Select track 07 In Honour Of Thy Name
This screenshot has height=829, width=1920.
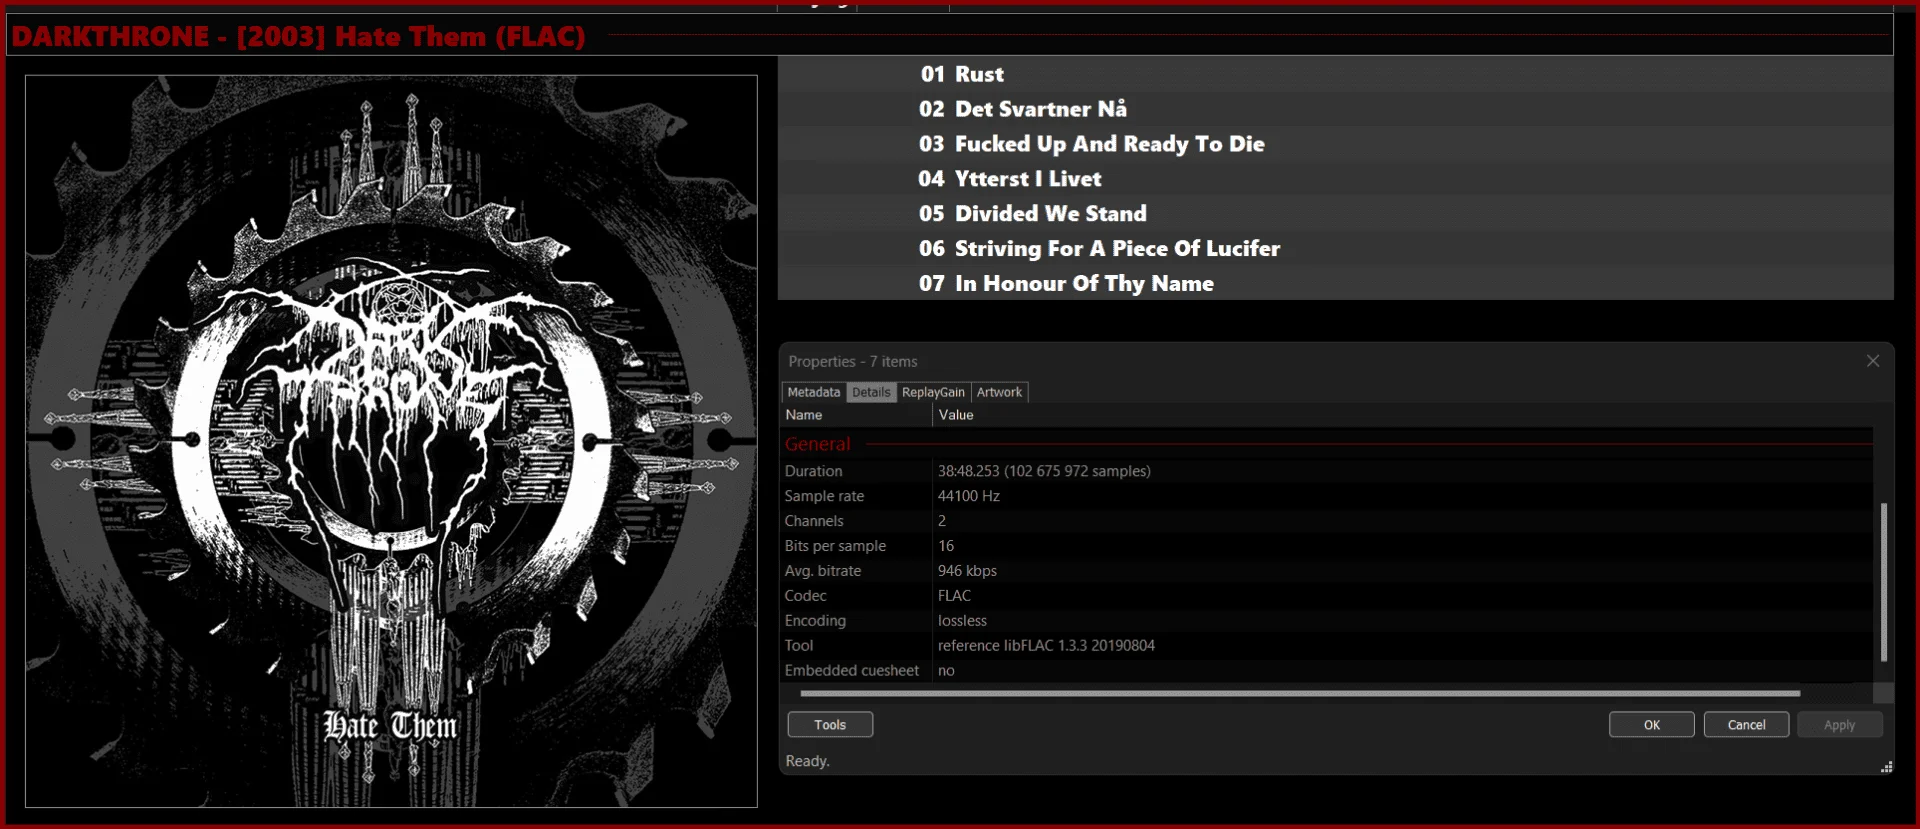click(1335, 284)
